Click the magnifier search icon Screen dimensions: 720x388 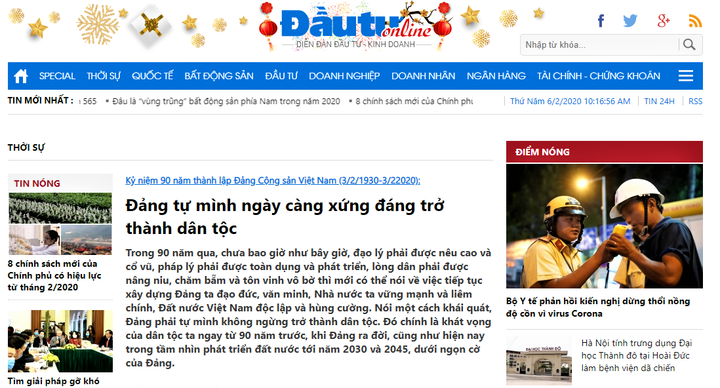tap(689, 45)
